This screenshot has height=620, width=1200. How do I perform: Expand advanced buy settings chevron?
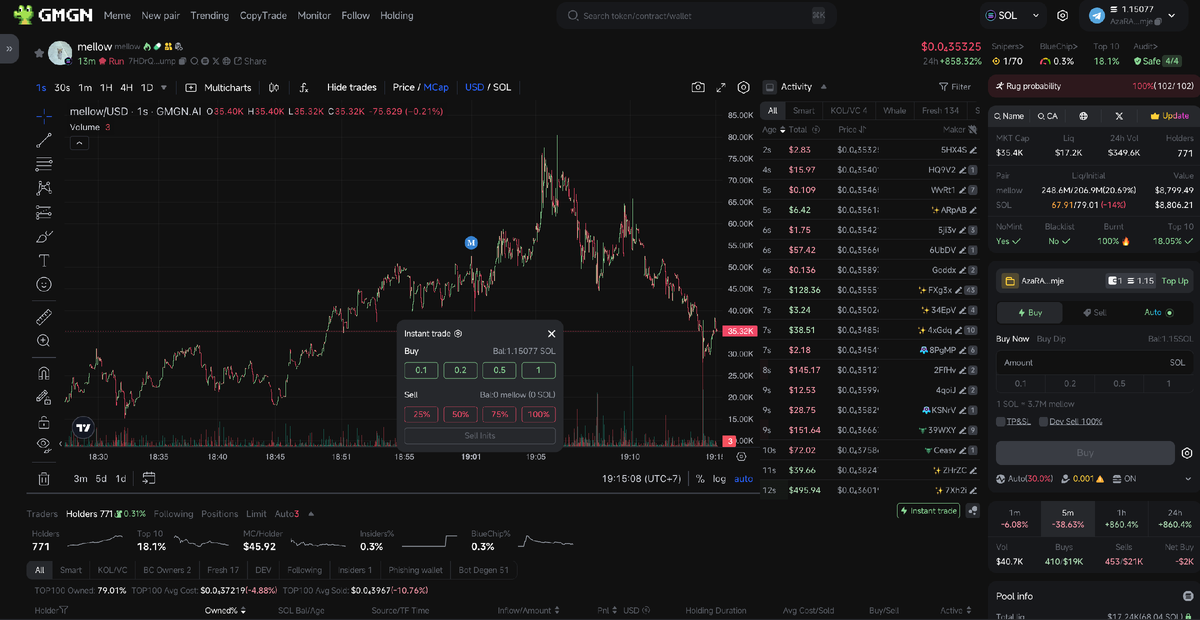click(x=1190, y=480)
